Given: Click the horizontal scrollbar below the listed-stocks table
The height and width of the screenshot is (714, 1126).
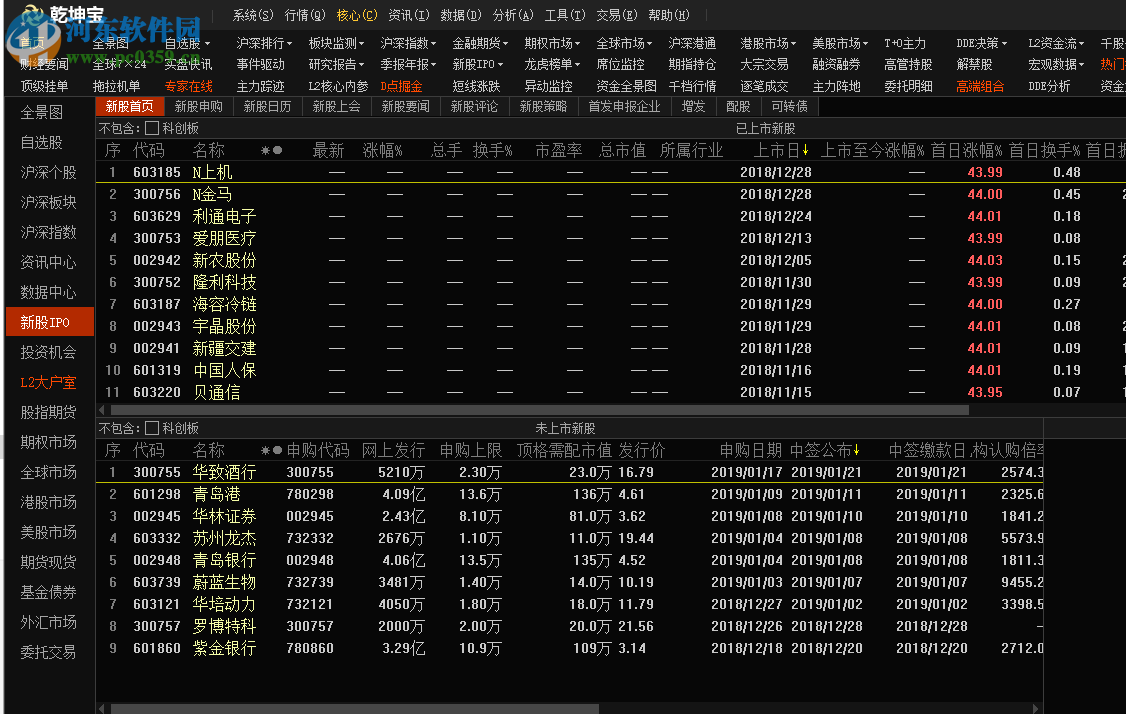Looking at the screenshot, I should coord(500,409).
